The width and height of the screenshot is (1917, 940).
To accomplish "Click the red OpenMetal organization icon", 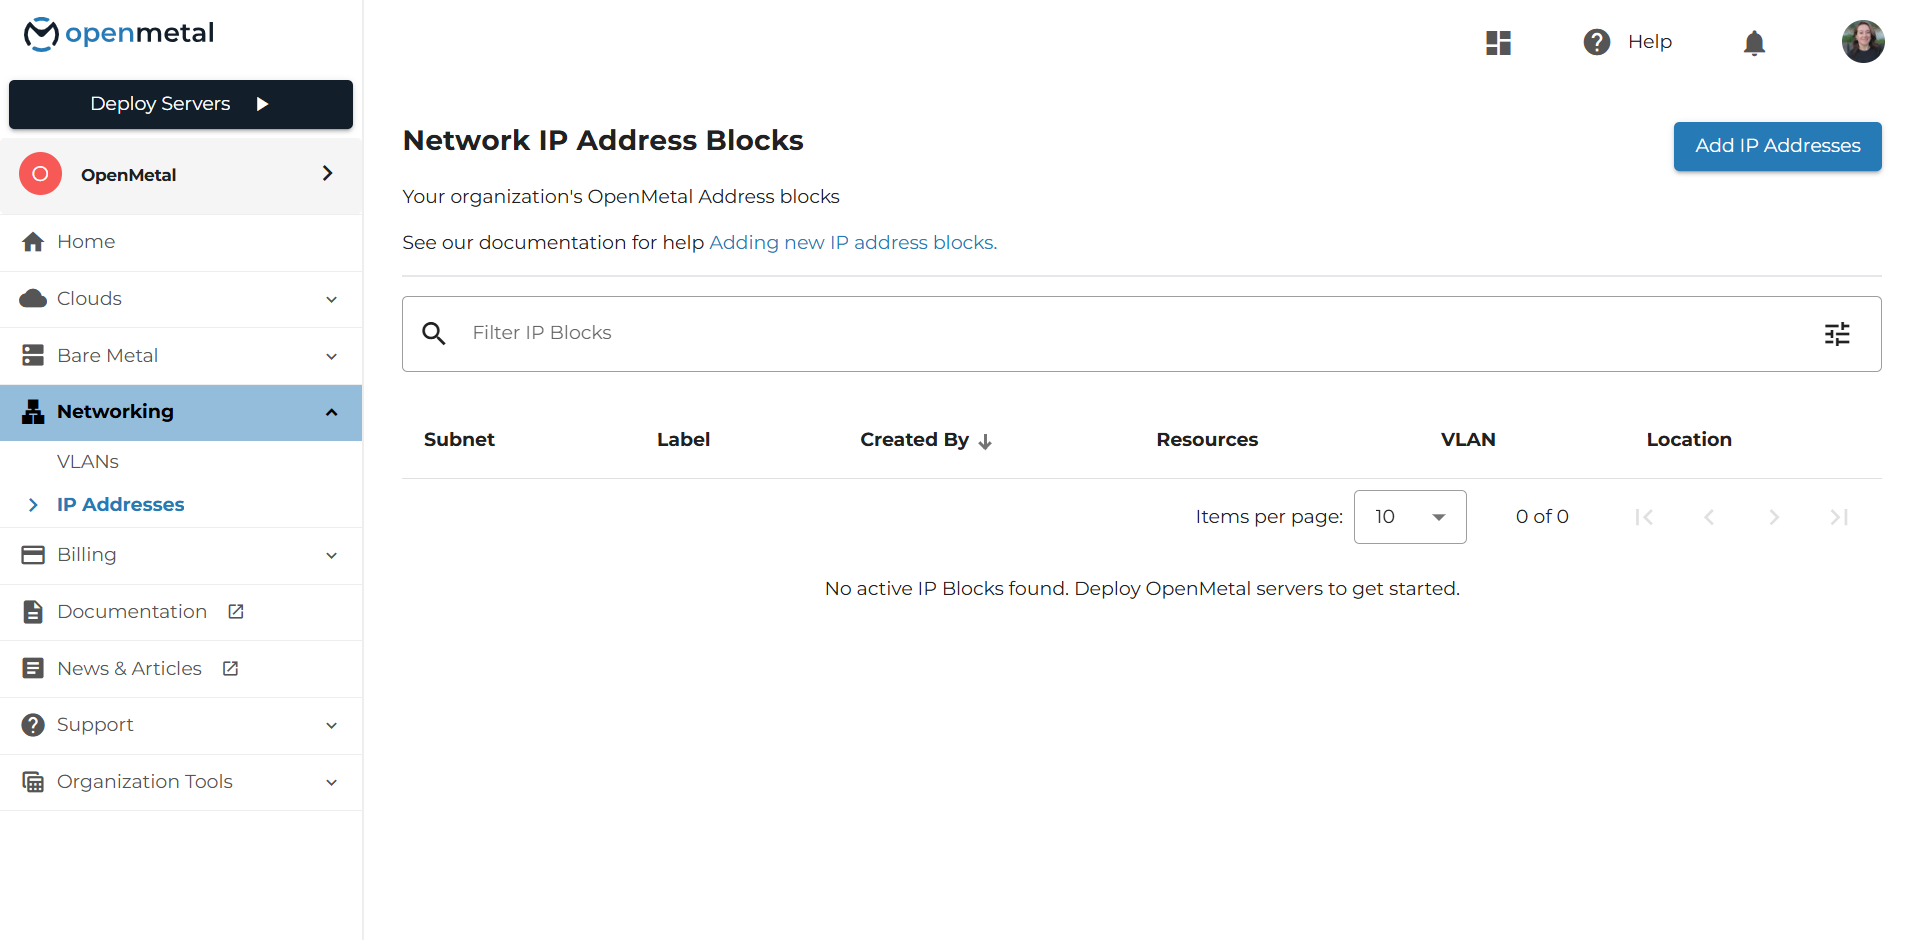I will [40, 174].
